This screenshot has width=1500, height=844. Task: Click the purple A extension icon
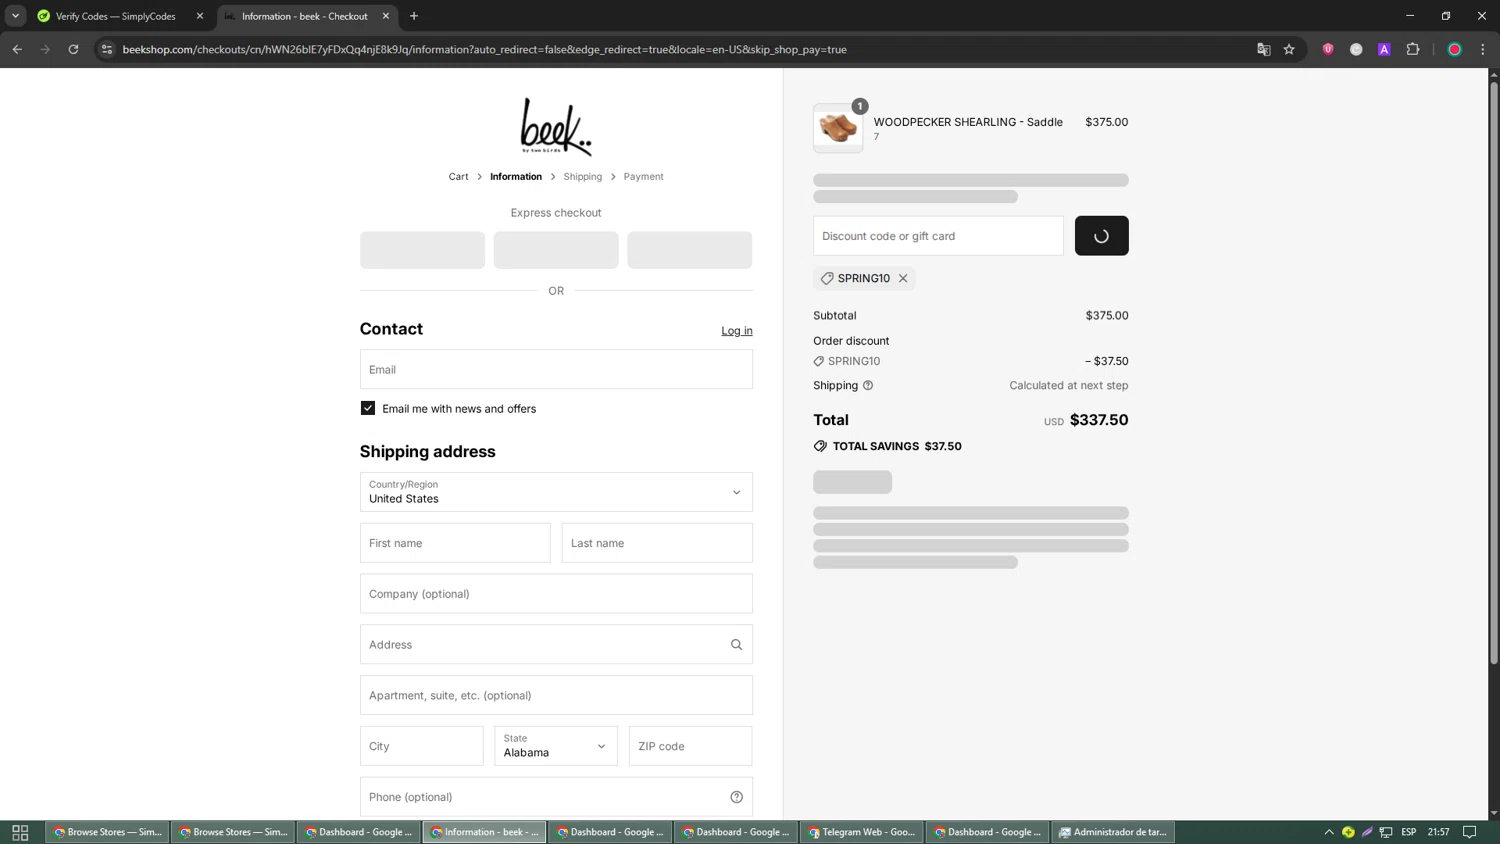tap(1384, 49)
